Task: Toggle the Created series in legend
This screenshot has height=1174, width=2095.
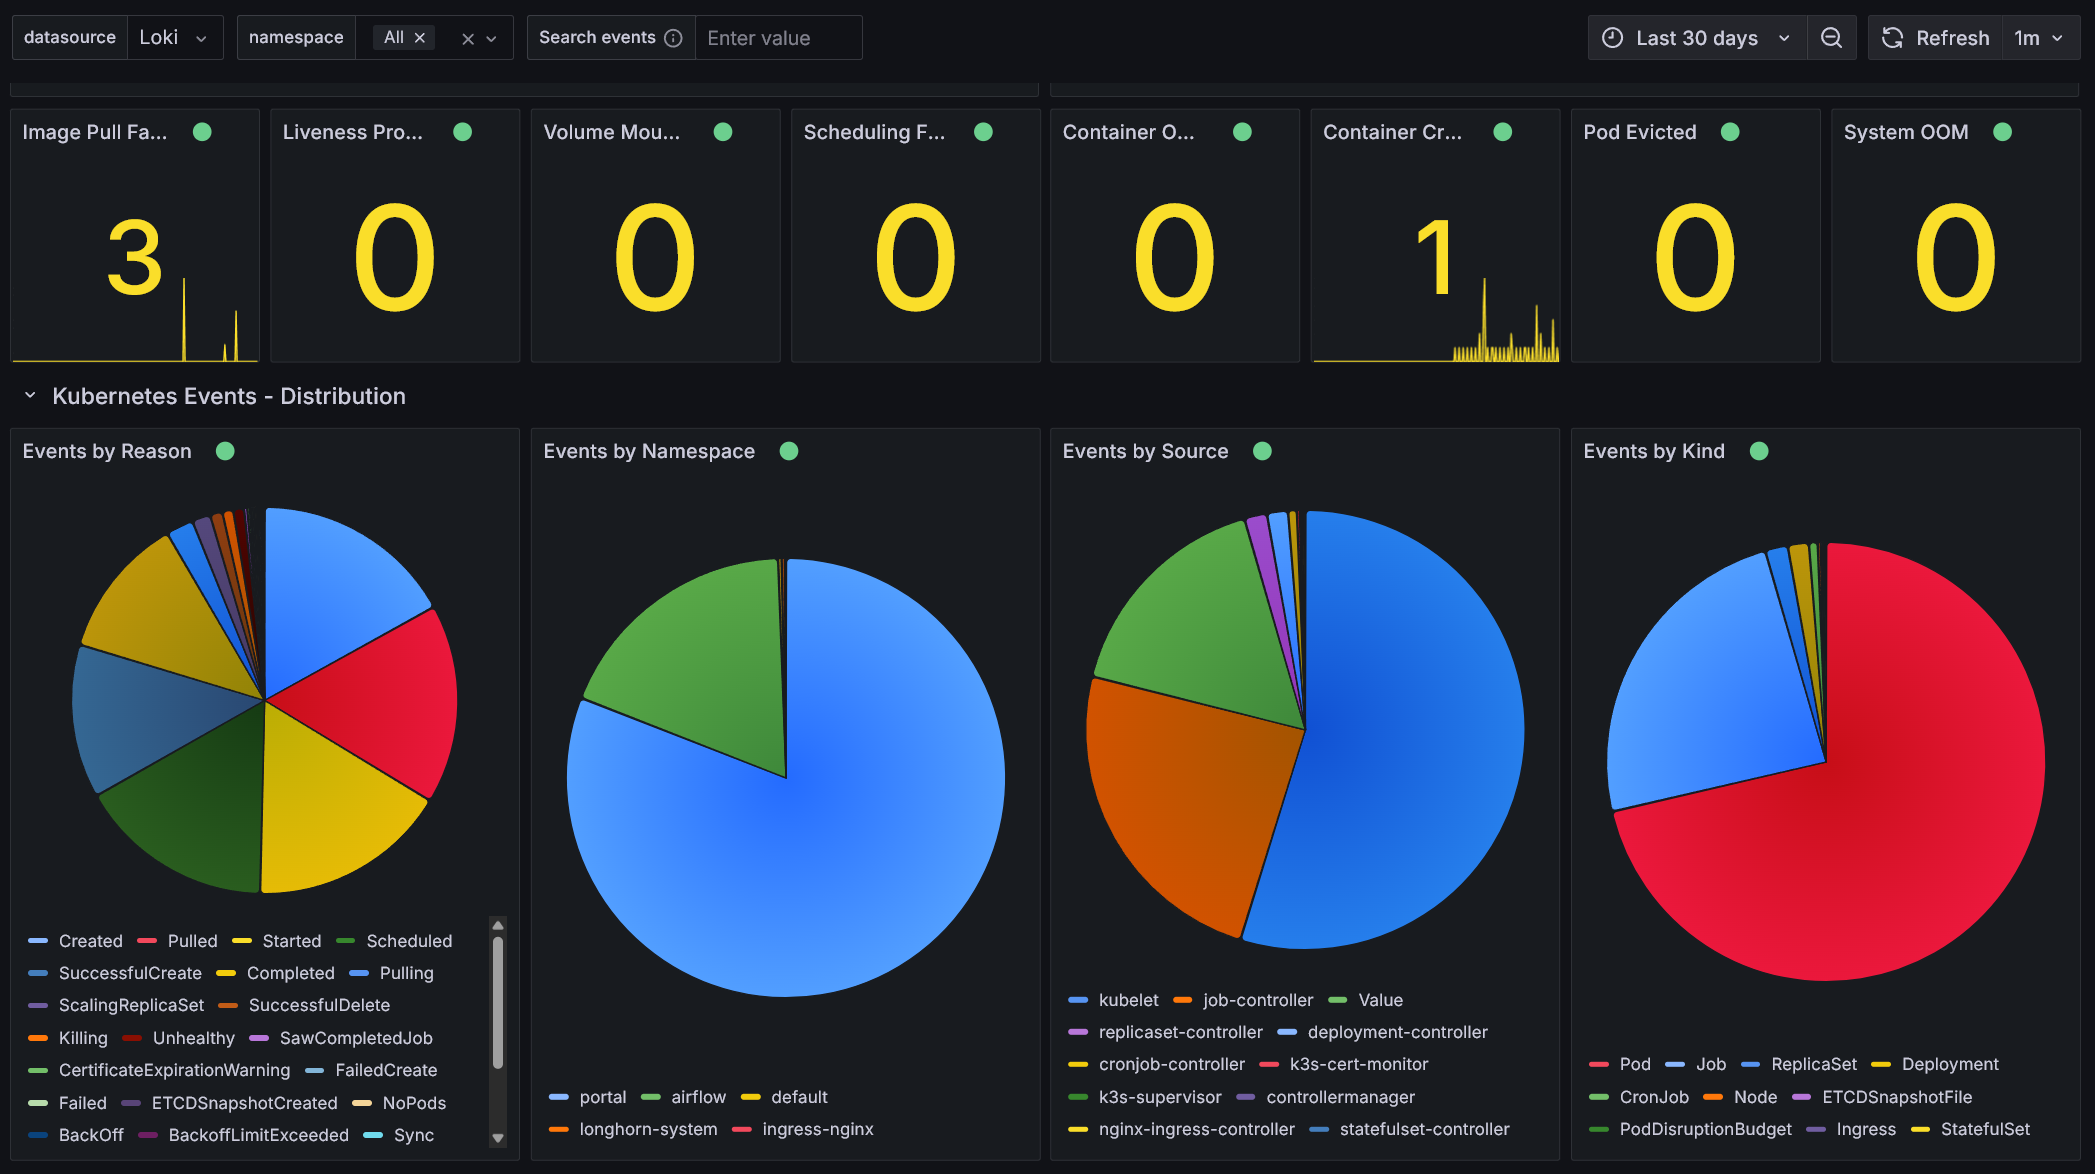Action: [x=91, y=941]
